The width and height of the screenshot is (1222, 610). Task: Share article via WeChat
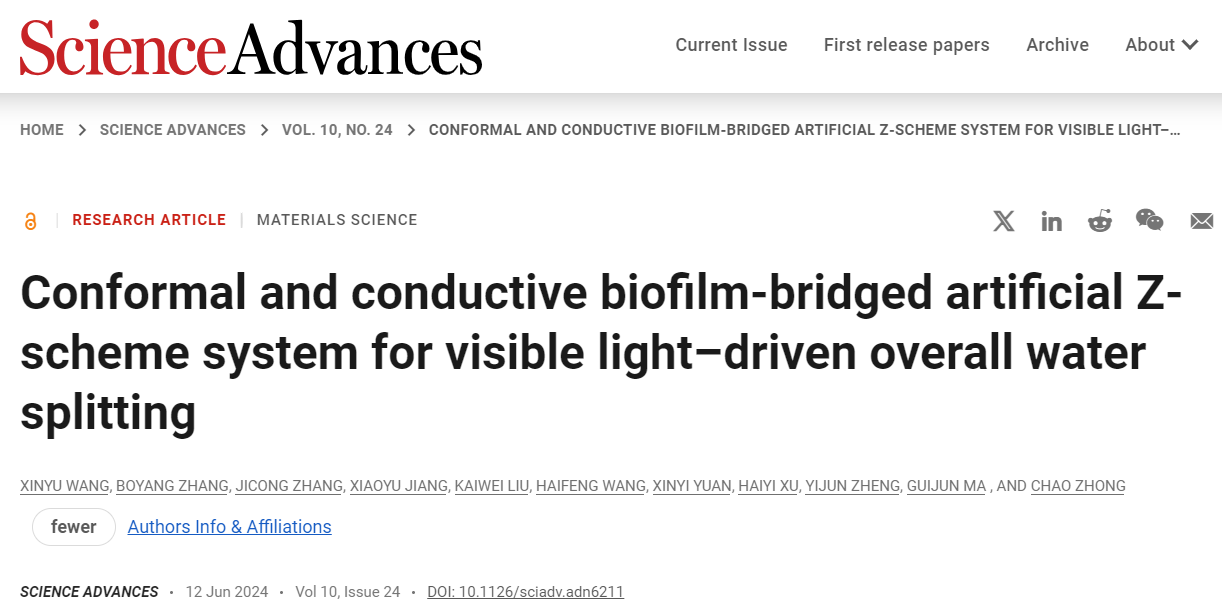point(1149,220)
